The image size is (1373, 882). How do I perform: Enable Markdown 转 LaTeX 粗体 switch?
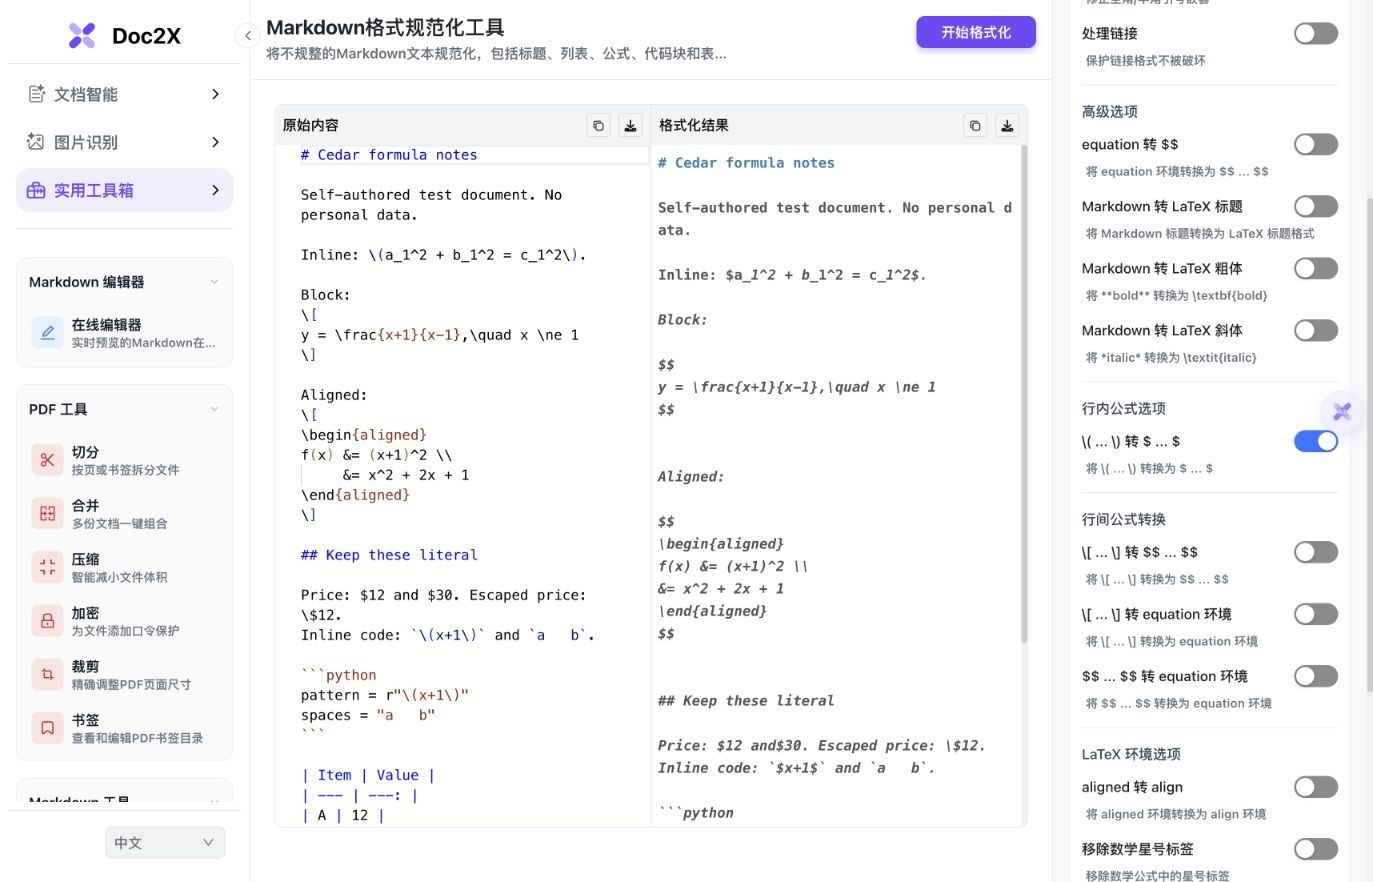click(x=1316, y=269)
